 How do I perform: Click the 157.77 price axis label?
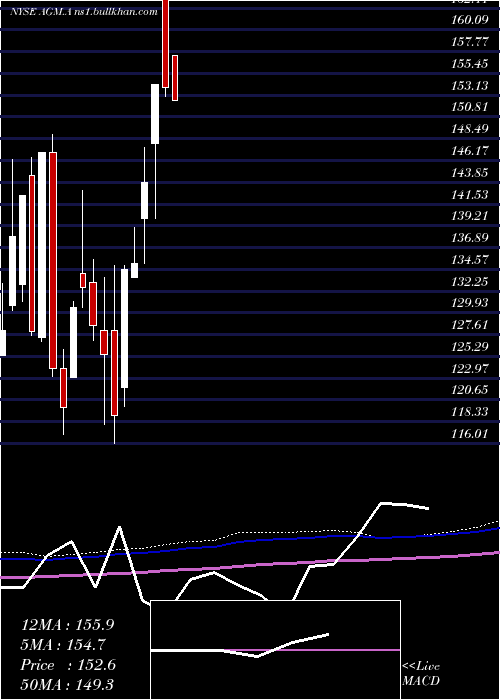(470, 42)
